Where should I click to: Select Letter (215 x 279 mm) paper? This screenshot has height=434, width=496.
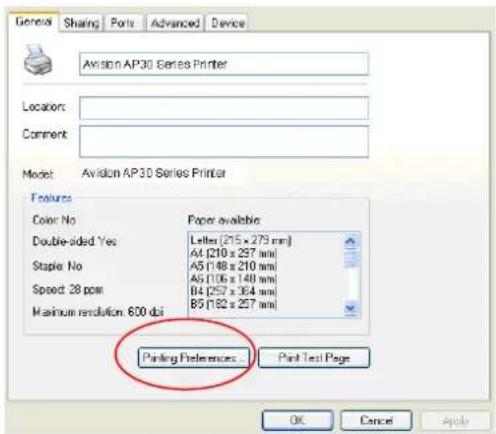click(241, 240)
